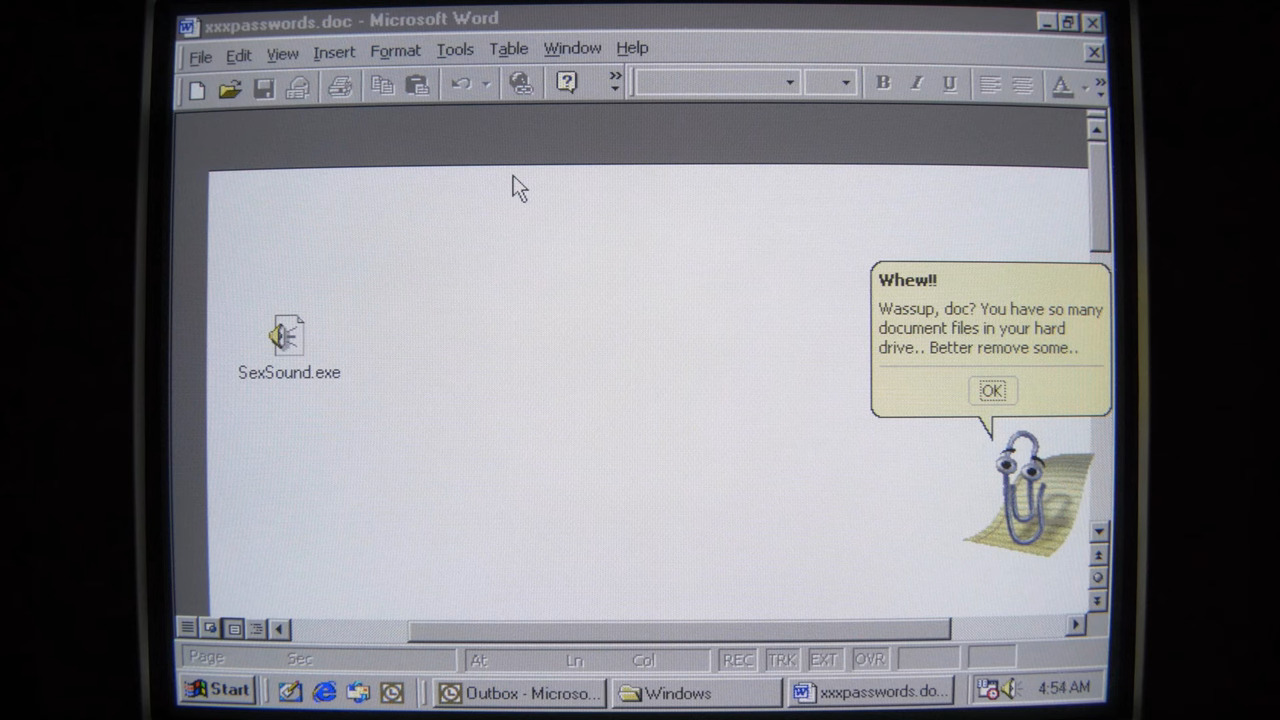Screen dimensions: 1280x720
Task: Click the first Quick Launch icon beside Start
Action: (290, 692)
